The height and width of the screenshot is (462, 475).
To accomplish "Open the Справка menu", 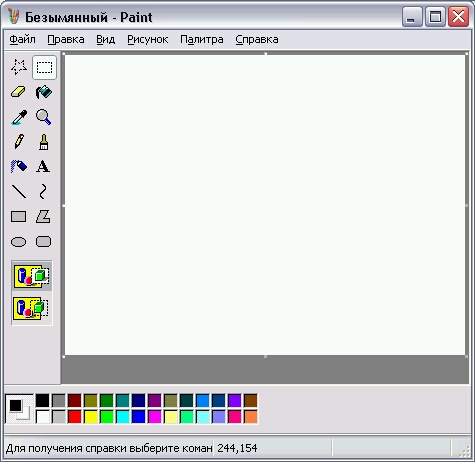I will [x=257, y=39].
